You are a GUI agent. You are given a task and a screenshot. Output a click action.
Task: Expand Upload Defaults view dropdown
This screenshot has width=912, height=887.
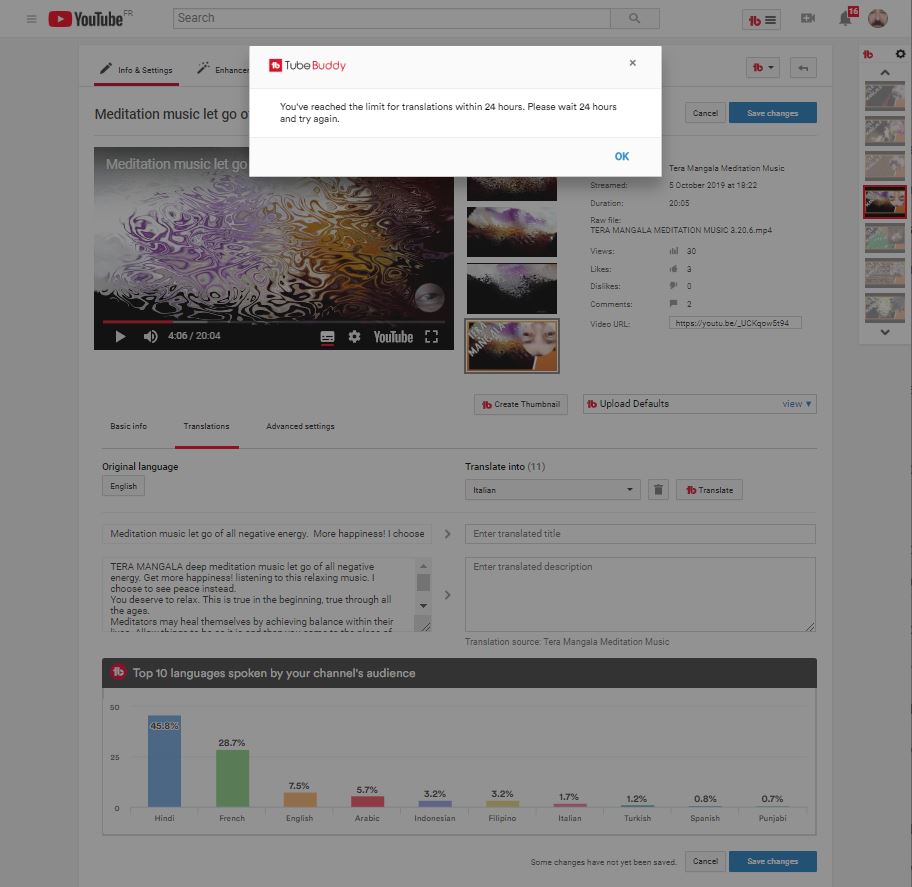(x=796, y=404)
